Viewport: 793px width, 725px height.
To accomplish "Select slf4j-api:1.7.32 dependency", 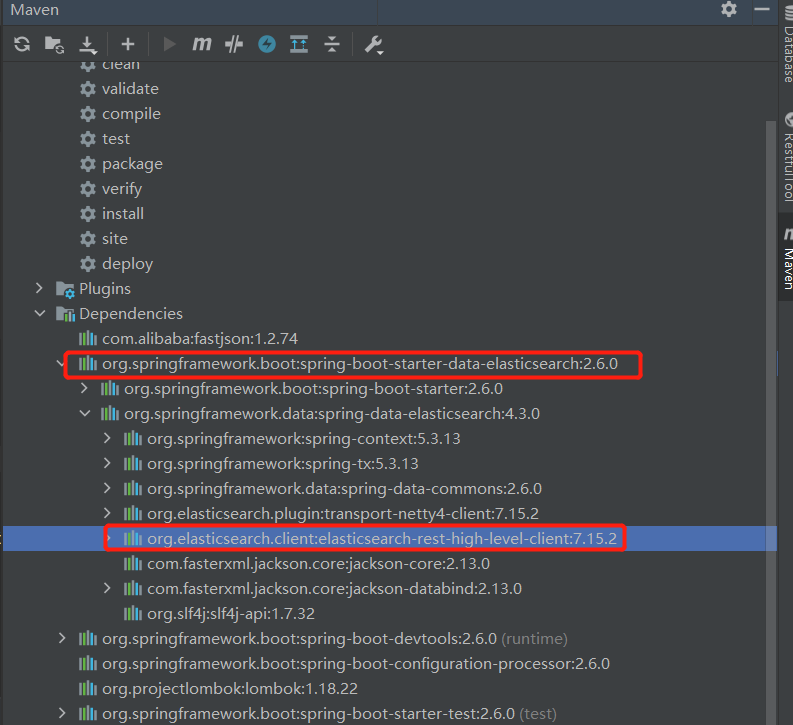I will point(231,614).
